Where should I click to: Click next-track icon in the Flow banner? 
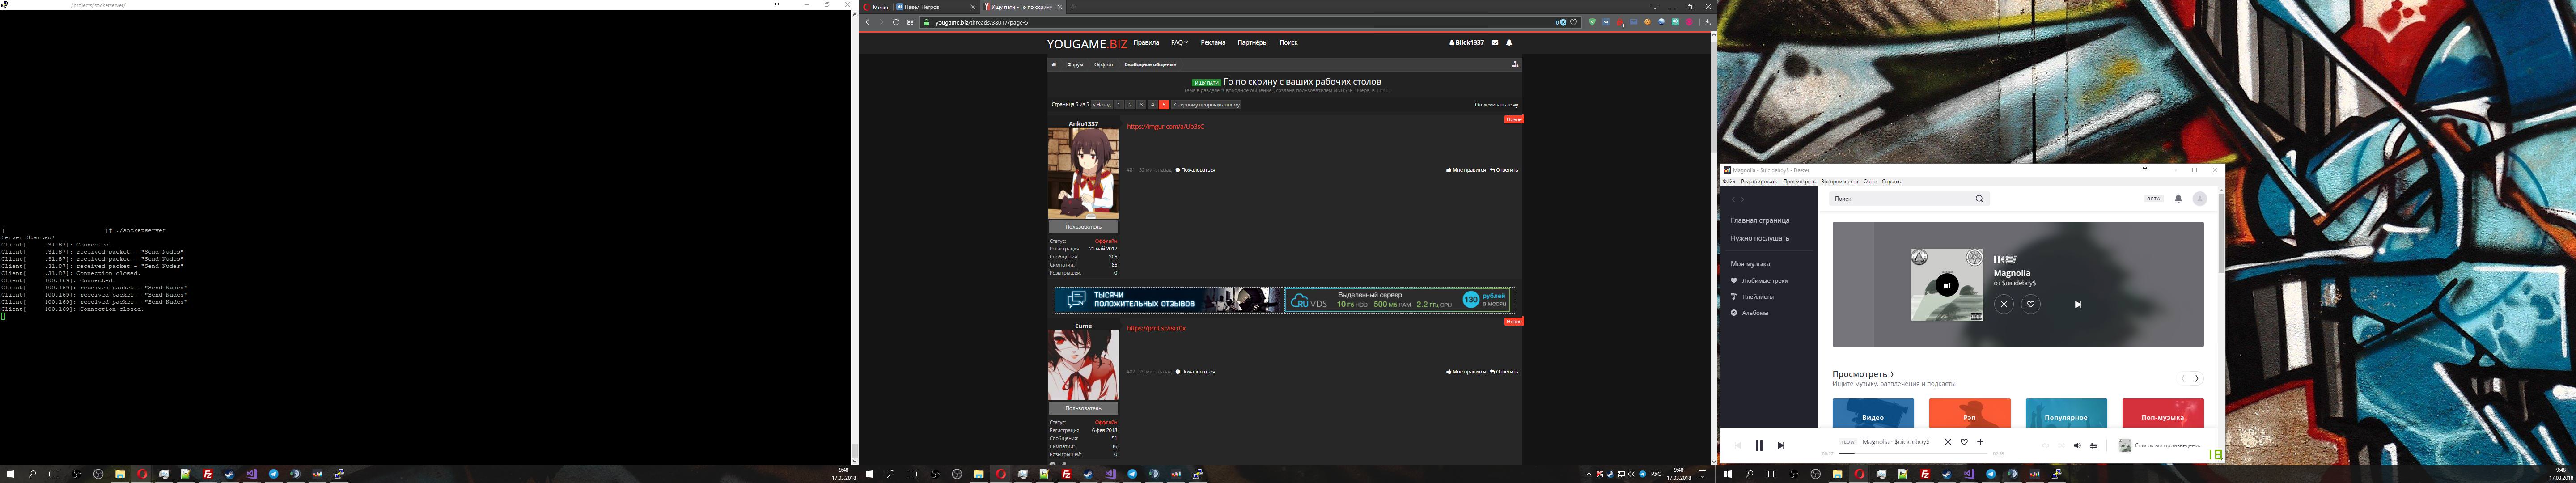pos(2078,305)
